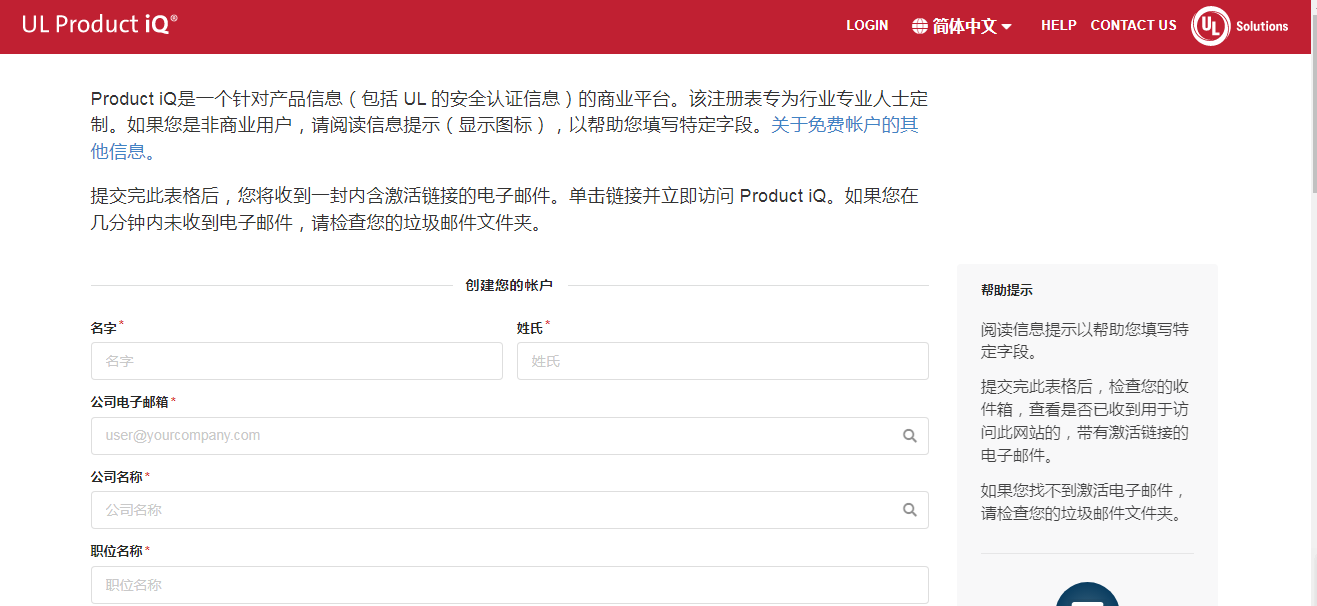The image size is (1317, 606).
Task: Click the 帮助提示 panel heading
Action: click(1006, 291)
